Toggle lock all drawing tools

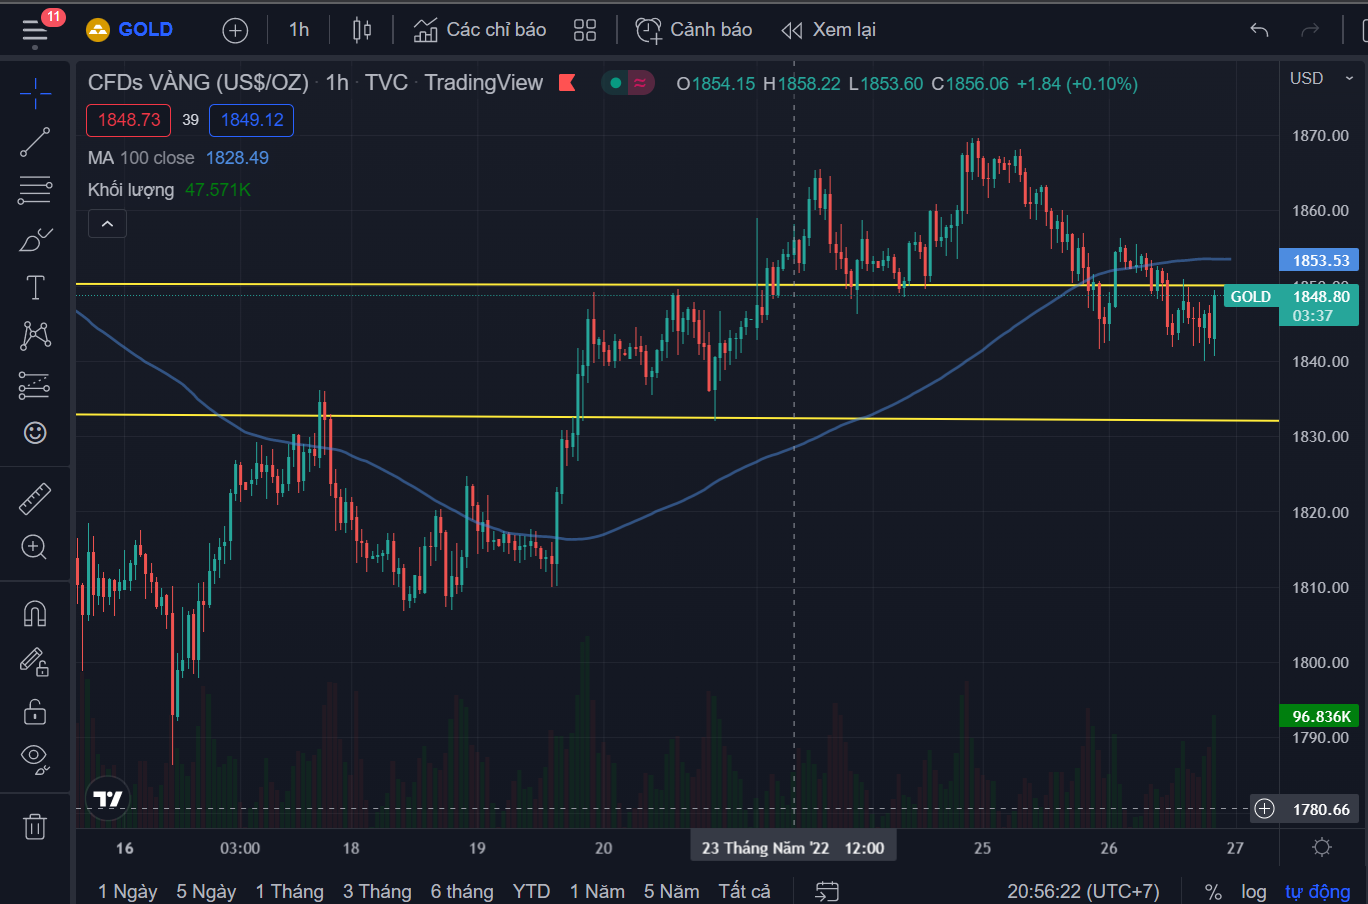coord(35,711)
